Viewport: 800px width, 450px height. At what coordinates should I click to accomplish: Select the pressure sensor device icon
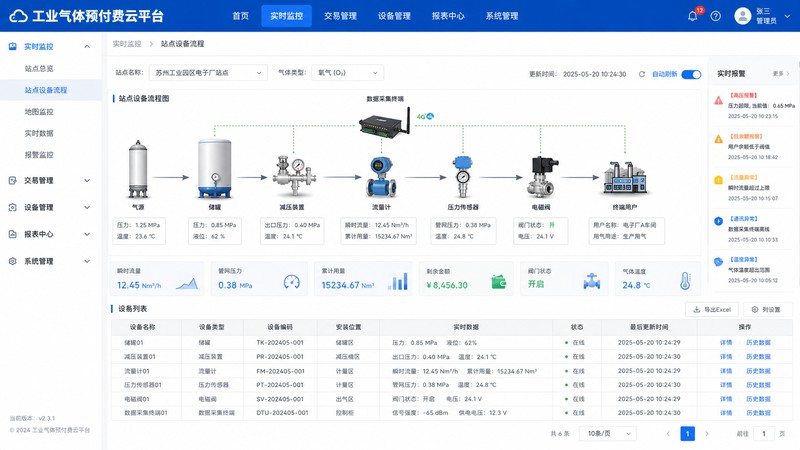tap(463, 177)
